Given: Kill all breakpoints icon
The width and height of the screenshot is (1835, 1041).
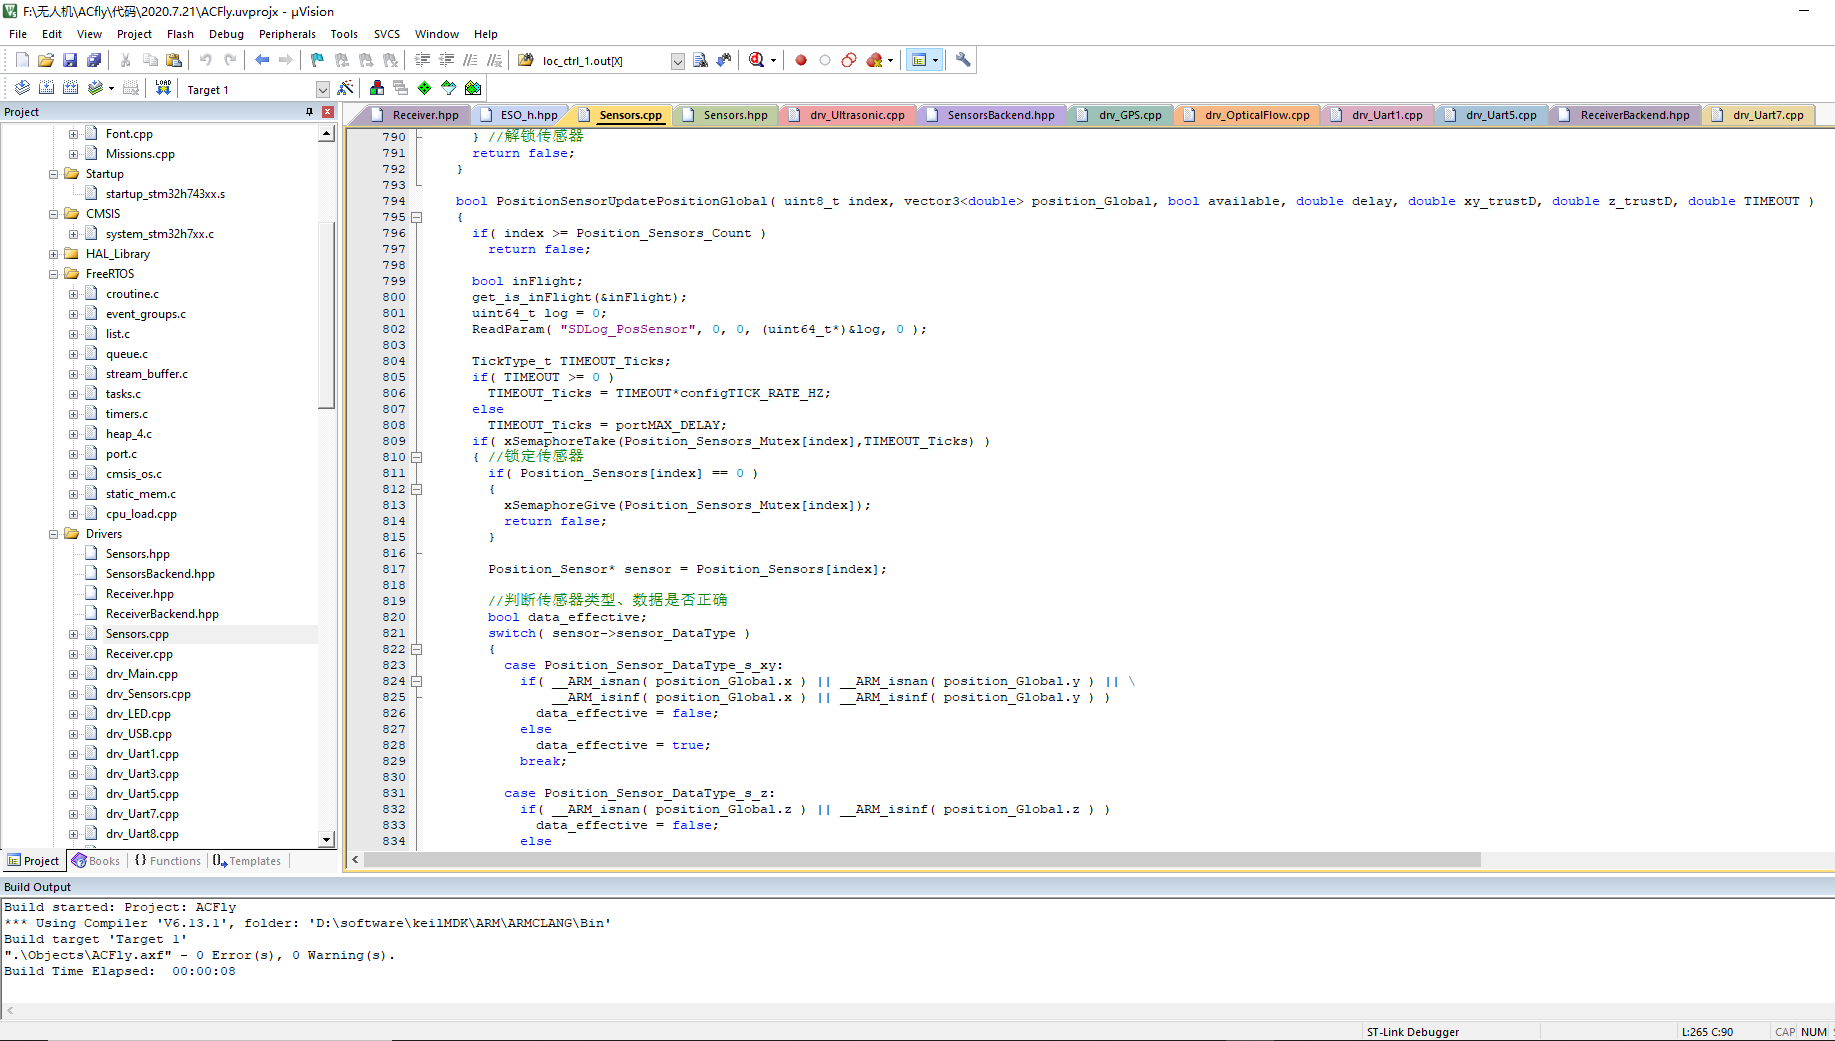Looking at the screenshot, I should point(874,60).
